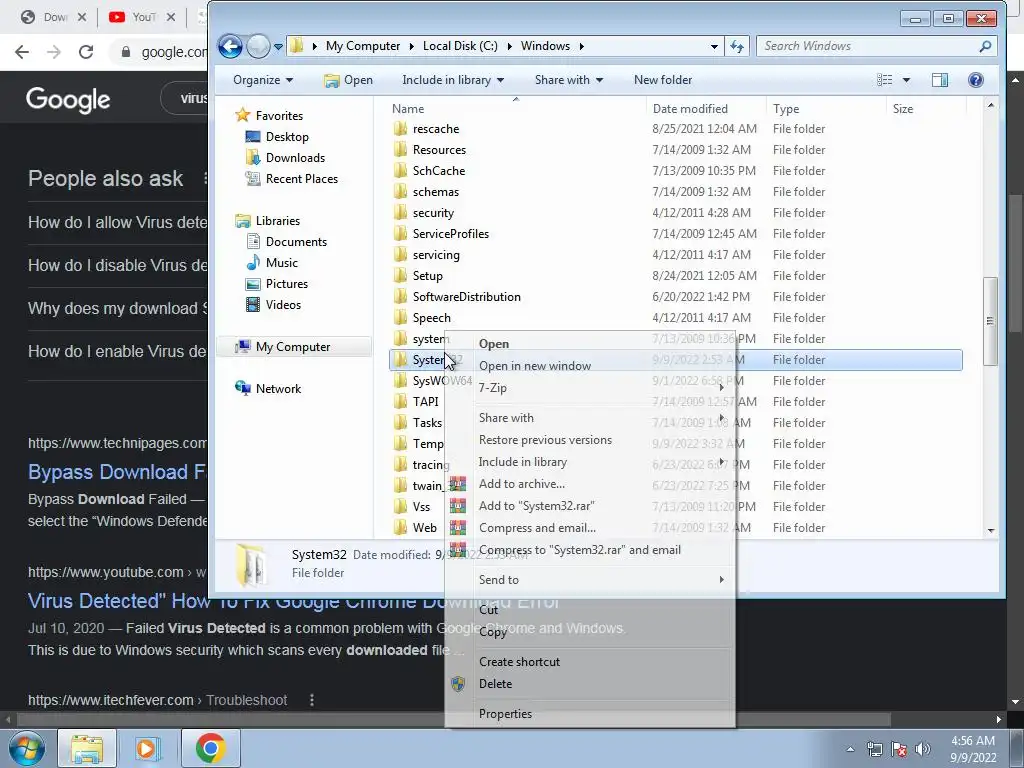Select the ServiceProfiles folder icon
The width and height of the screenshot is (1024, 768).
click(x=400, y=234)
